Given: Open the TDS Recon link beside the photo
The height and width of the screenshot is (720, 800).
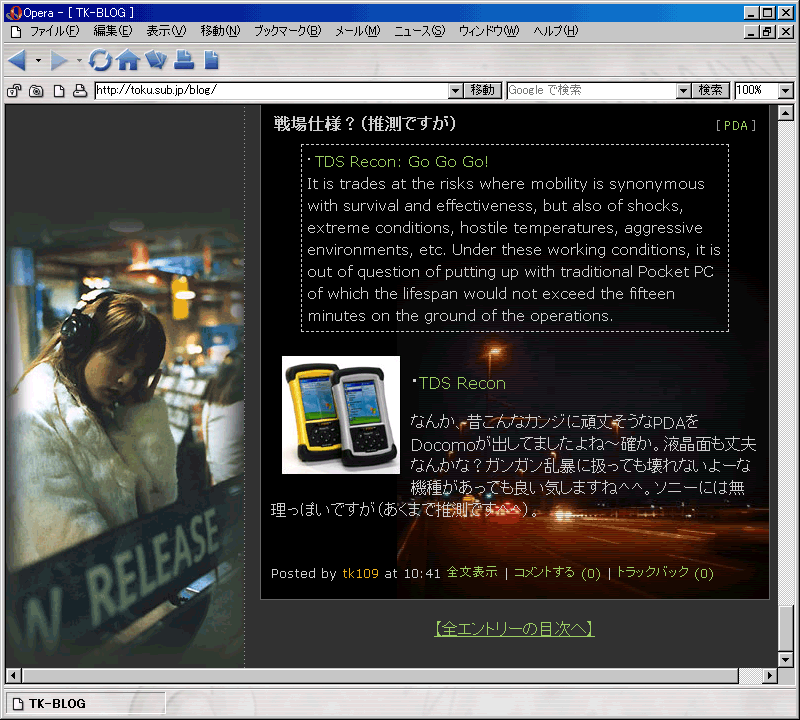Looking at the screenshot, I should click(x=462, y=383).
